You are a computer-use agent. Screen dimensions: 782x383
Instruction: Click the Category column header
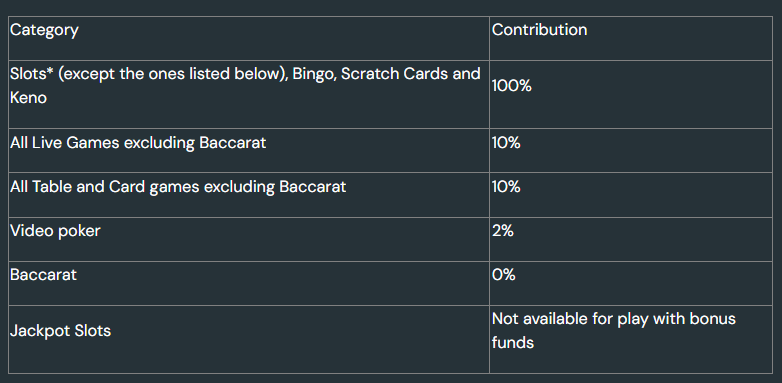click(x=44, y=30)
